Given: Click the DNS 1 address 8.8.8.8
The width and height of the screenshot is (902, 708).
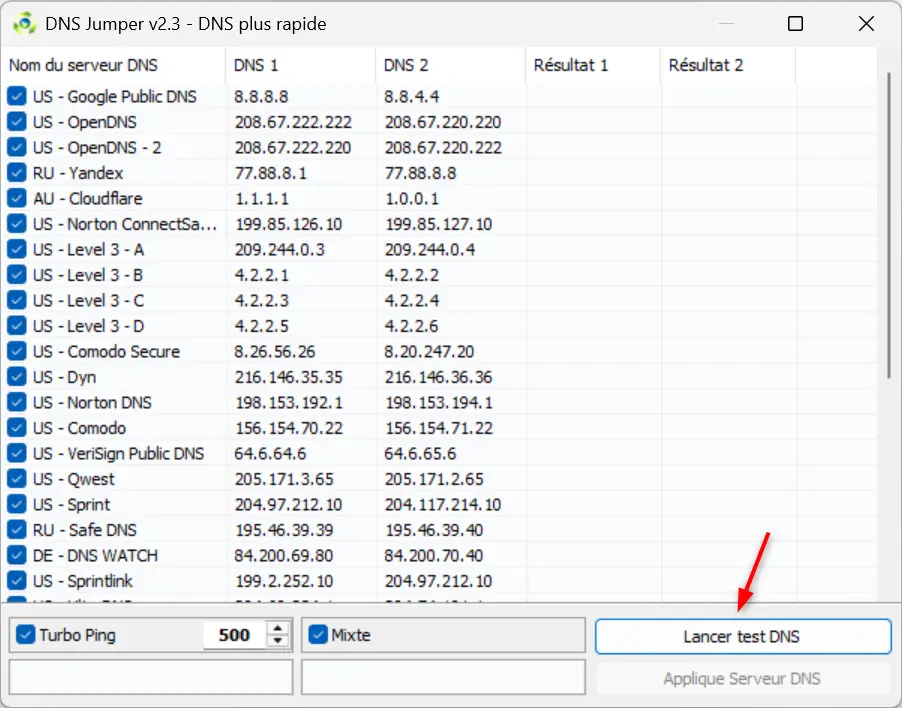Looking at the screenshot, I should 261,96.
